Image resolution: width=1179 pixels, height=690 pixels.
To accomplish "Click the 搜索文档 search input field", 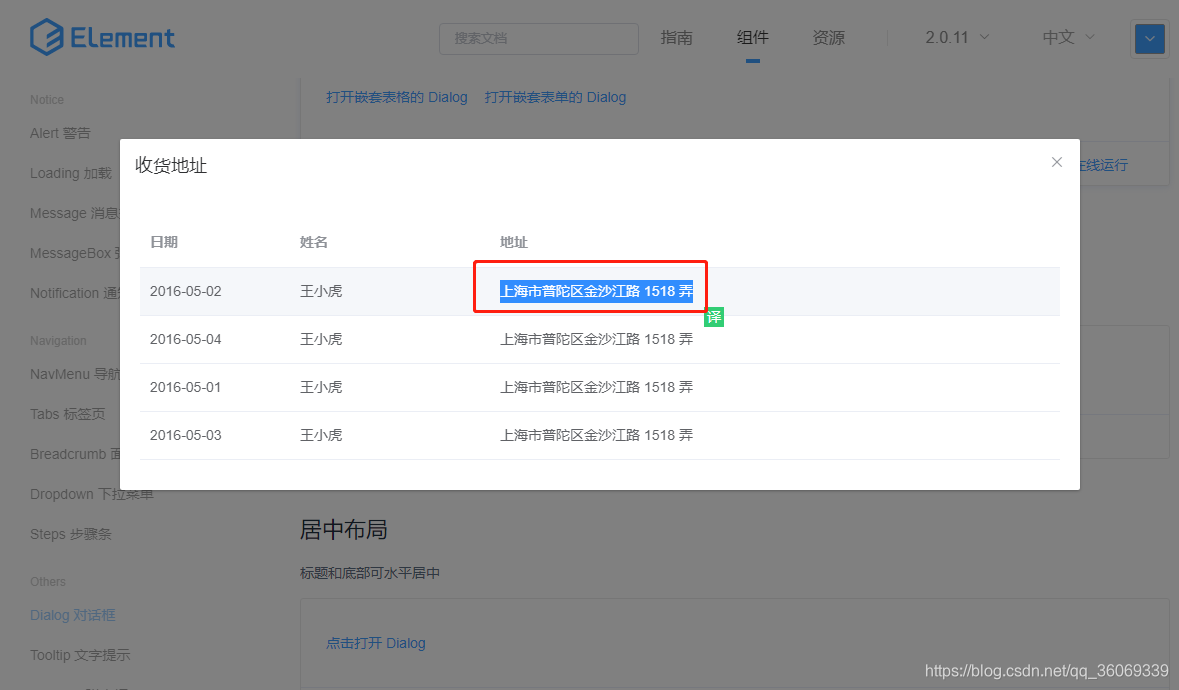I will coord(538,38).
